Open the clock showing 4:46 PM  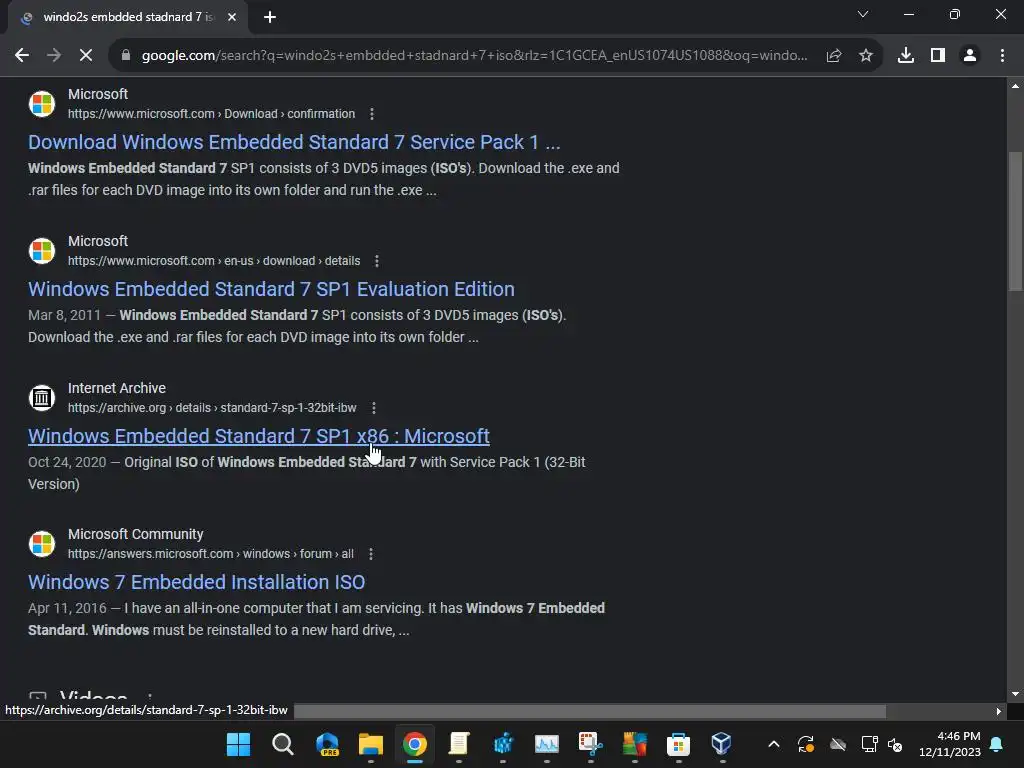pos(950,744)
